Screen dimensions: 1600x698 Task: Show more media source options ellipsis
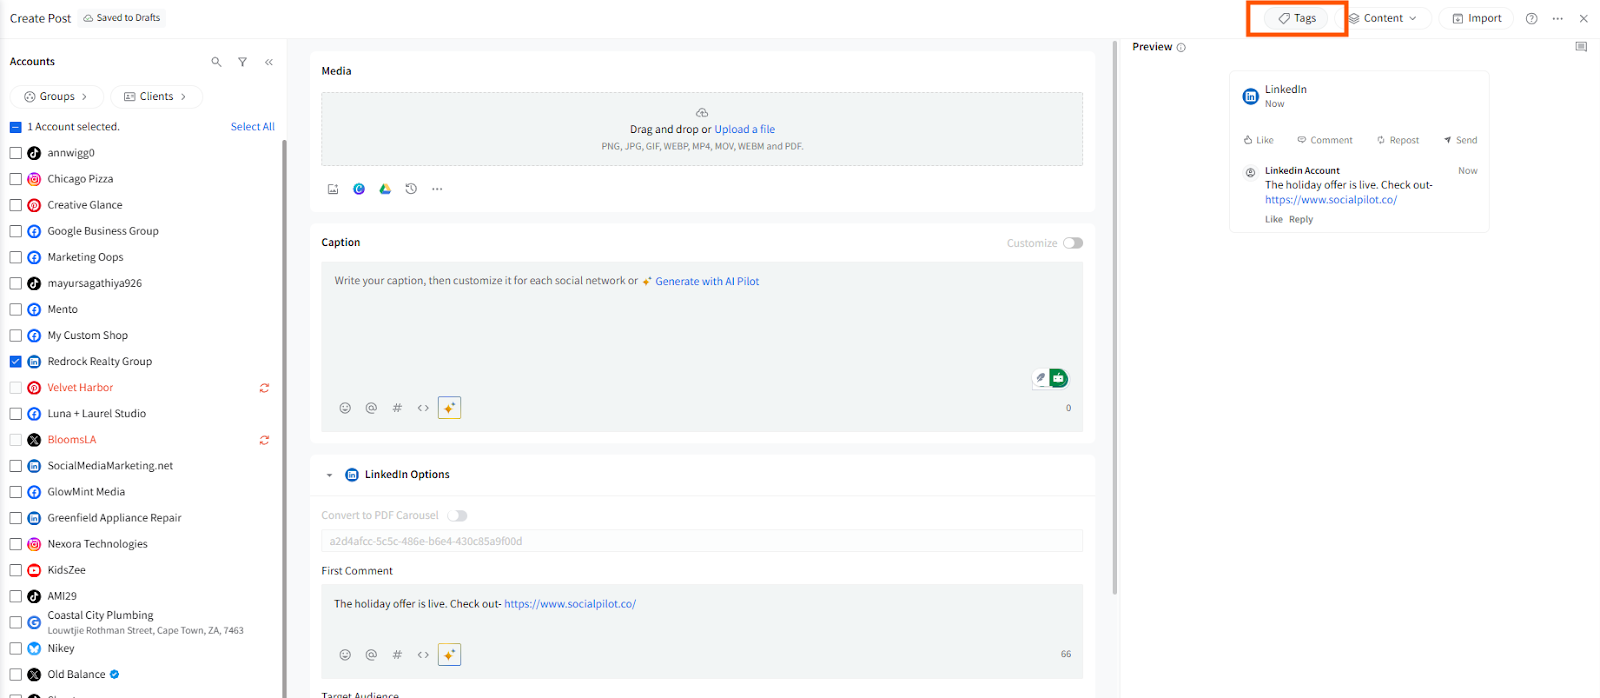point(437,189)
